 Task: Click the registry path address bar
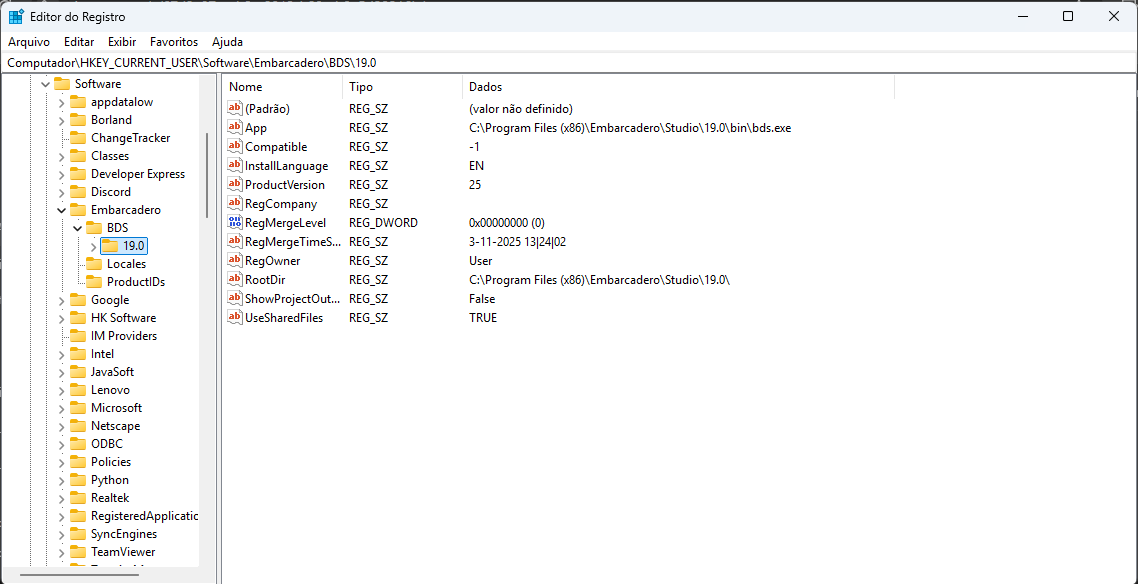click(569, 63)
